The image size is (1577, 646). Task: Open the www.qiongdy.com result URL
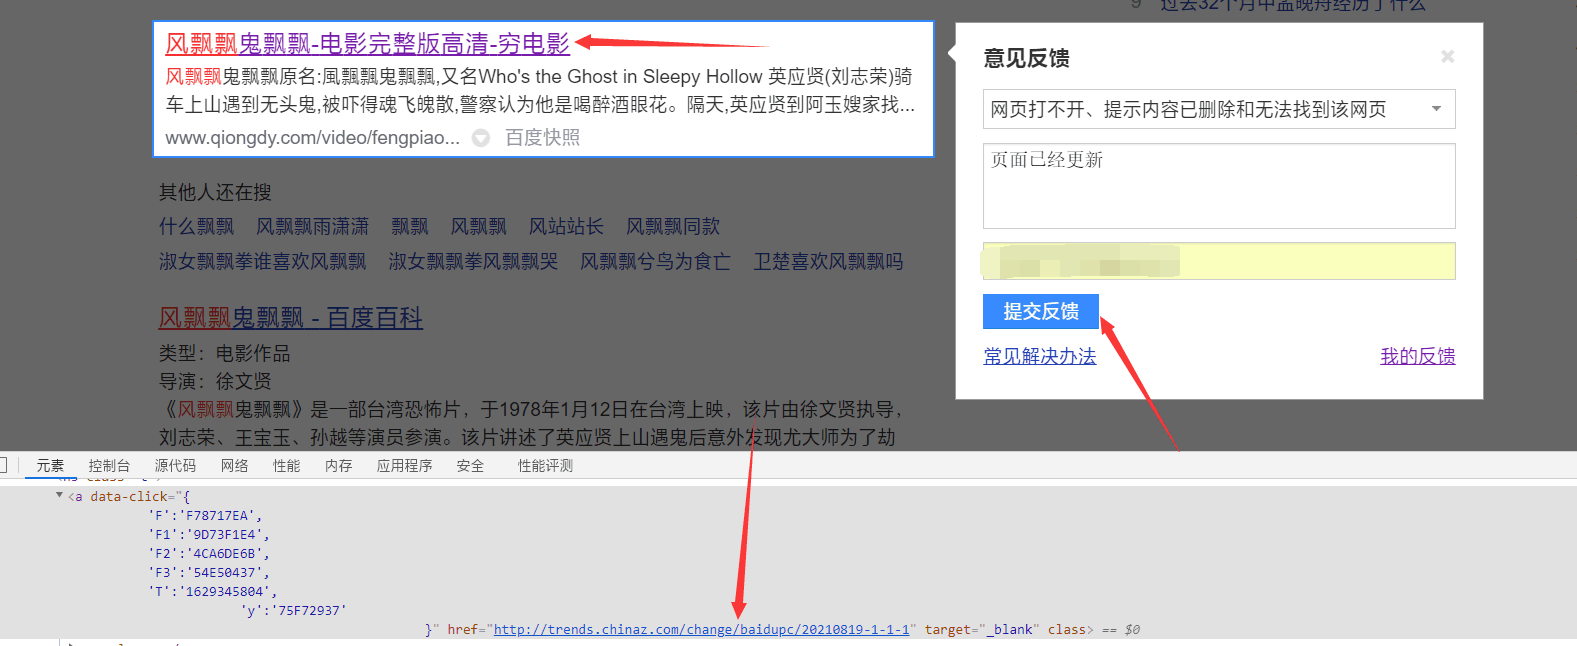312,138
